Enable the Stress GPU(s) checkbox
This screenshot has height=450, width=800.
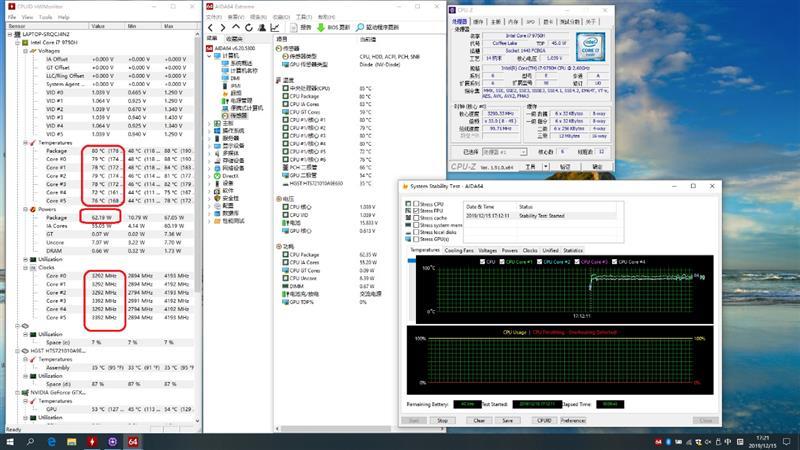[416, 241]
